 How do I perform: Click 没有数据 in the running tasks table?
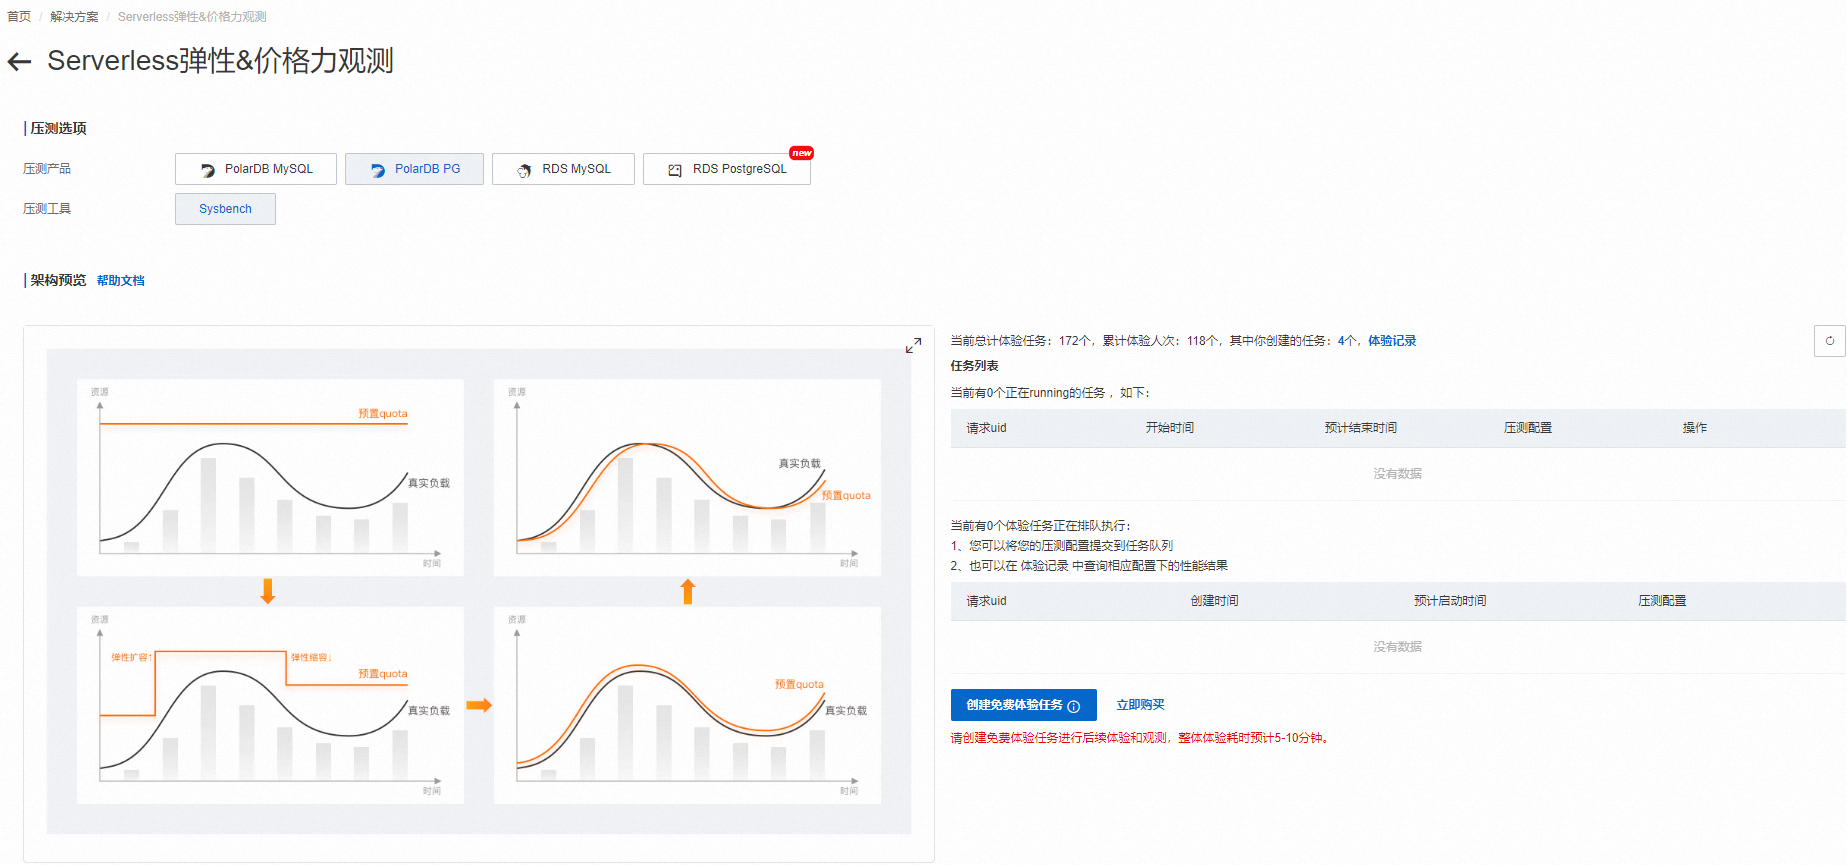click(x=1398, y=474)
